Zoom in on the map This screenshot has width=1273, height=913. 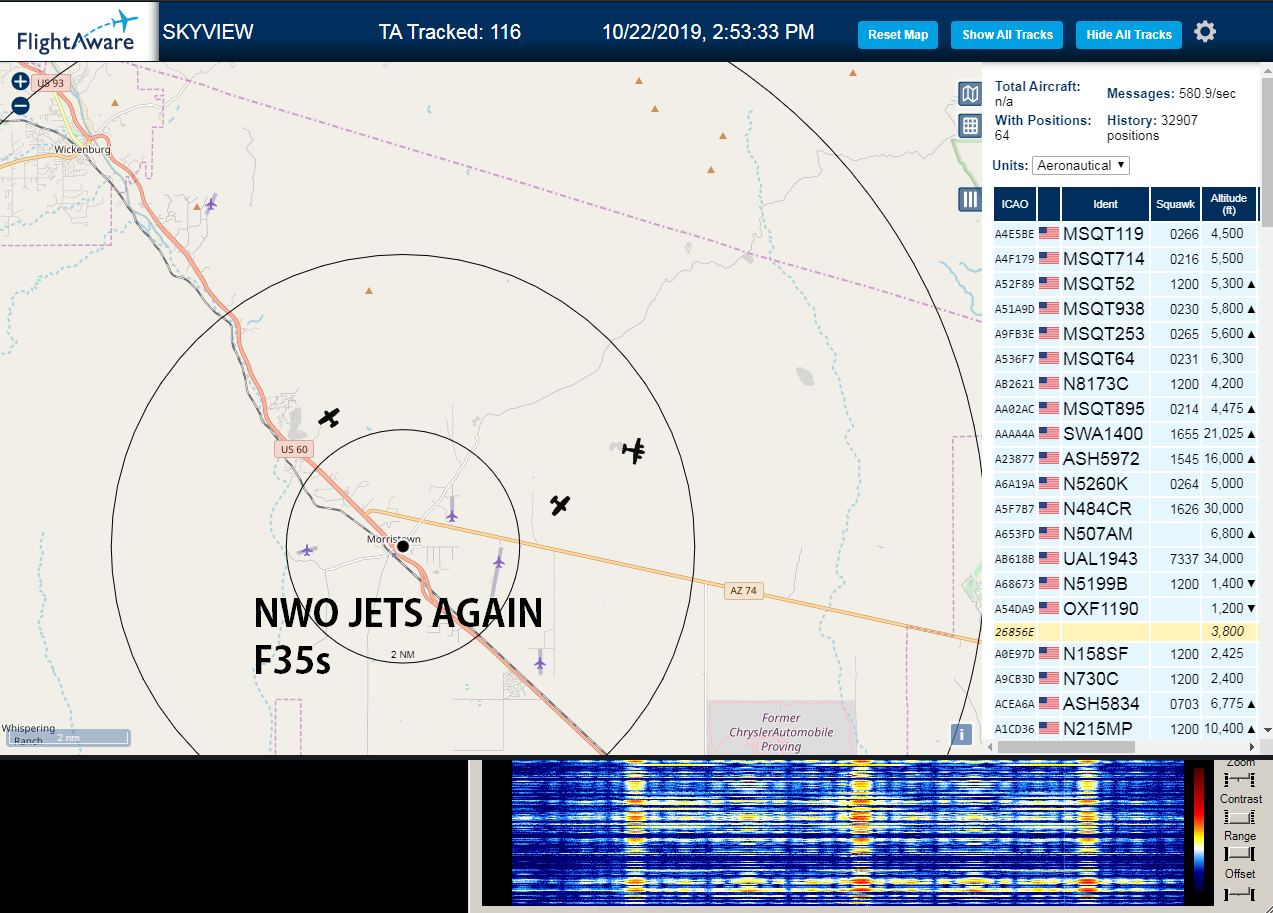[20, 82]
